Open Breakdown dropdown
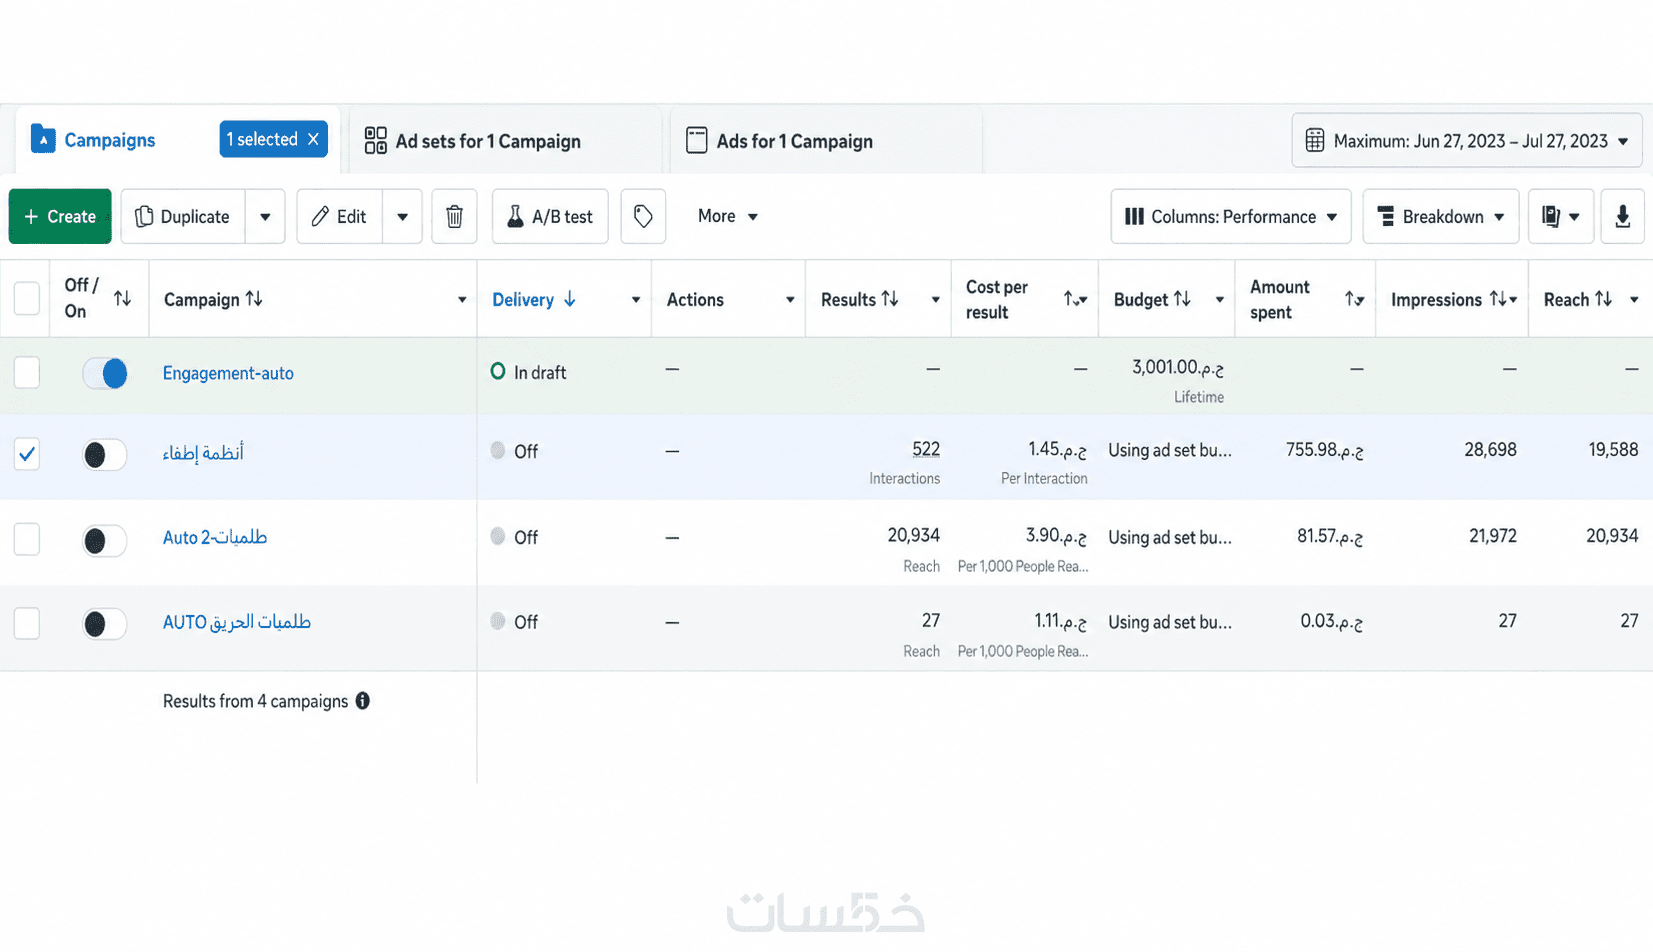Viewport: 1653px width, 952px height. pos(1440,216)
